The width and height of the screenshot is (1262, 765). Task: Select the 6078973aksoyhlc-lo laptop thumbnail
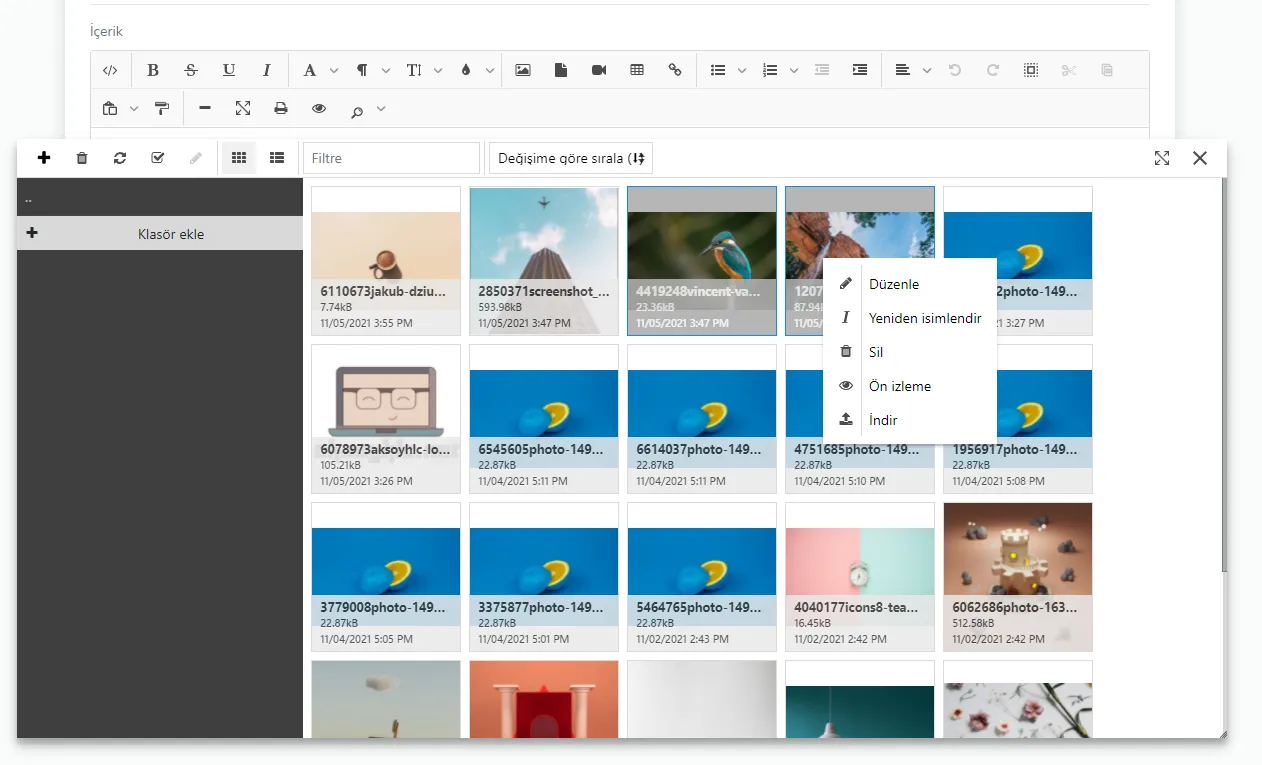386,419
